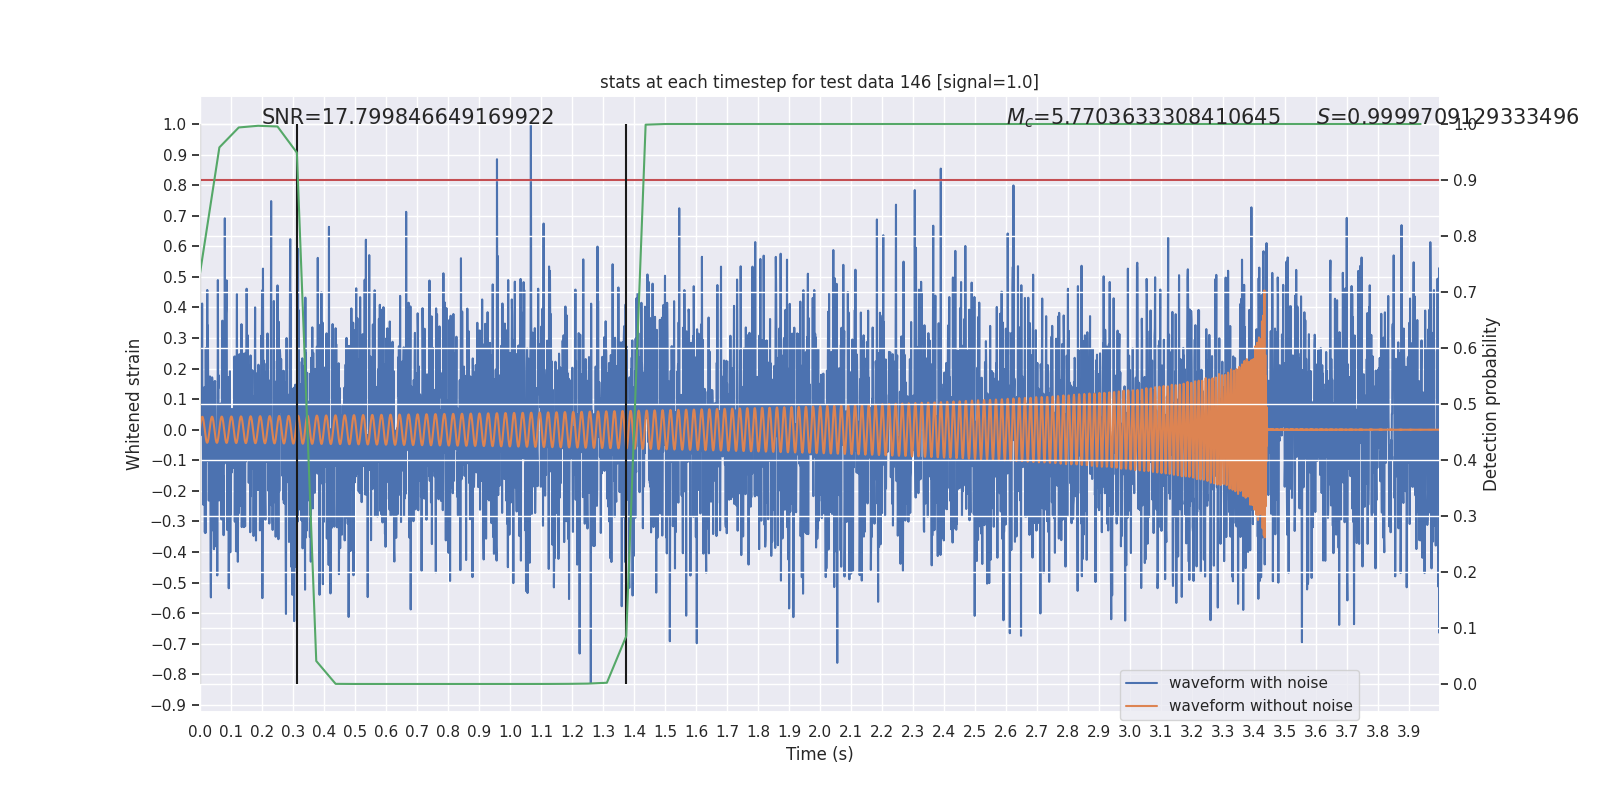Click the second black vertical marker near 1.4
Screen dimensions: 1600x800
(626, 404)
